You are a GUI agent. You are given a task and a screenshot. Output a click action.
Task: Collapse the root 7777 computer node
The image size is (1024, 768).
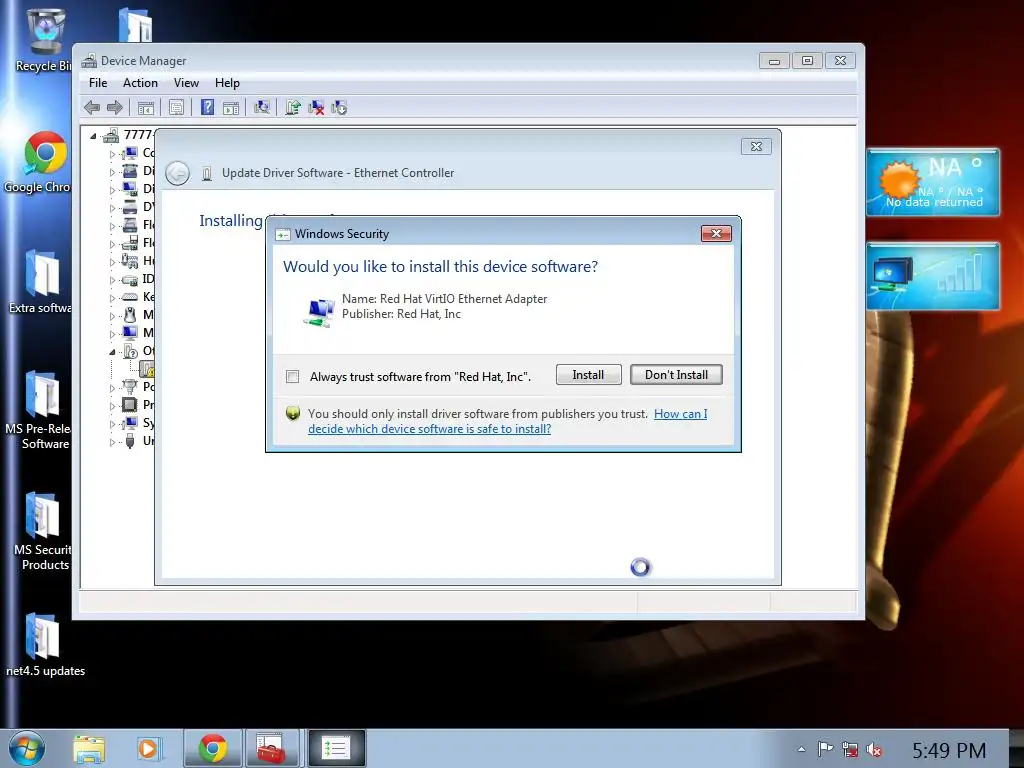point(93,136)
